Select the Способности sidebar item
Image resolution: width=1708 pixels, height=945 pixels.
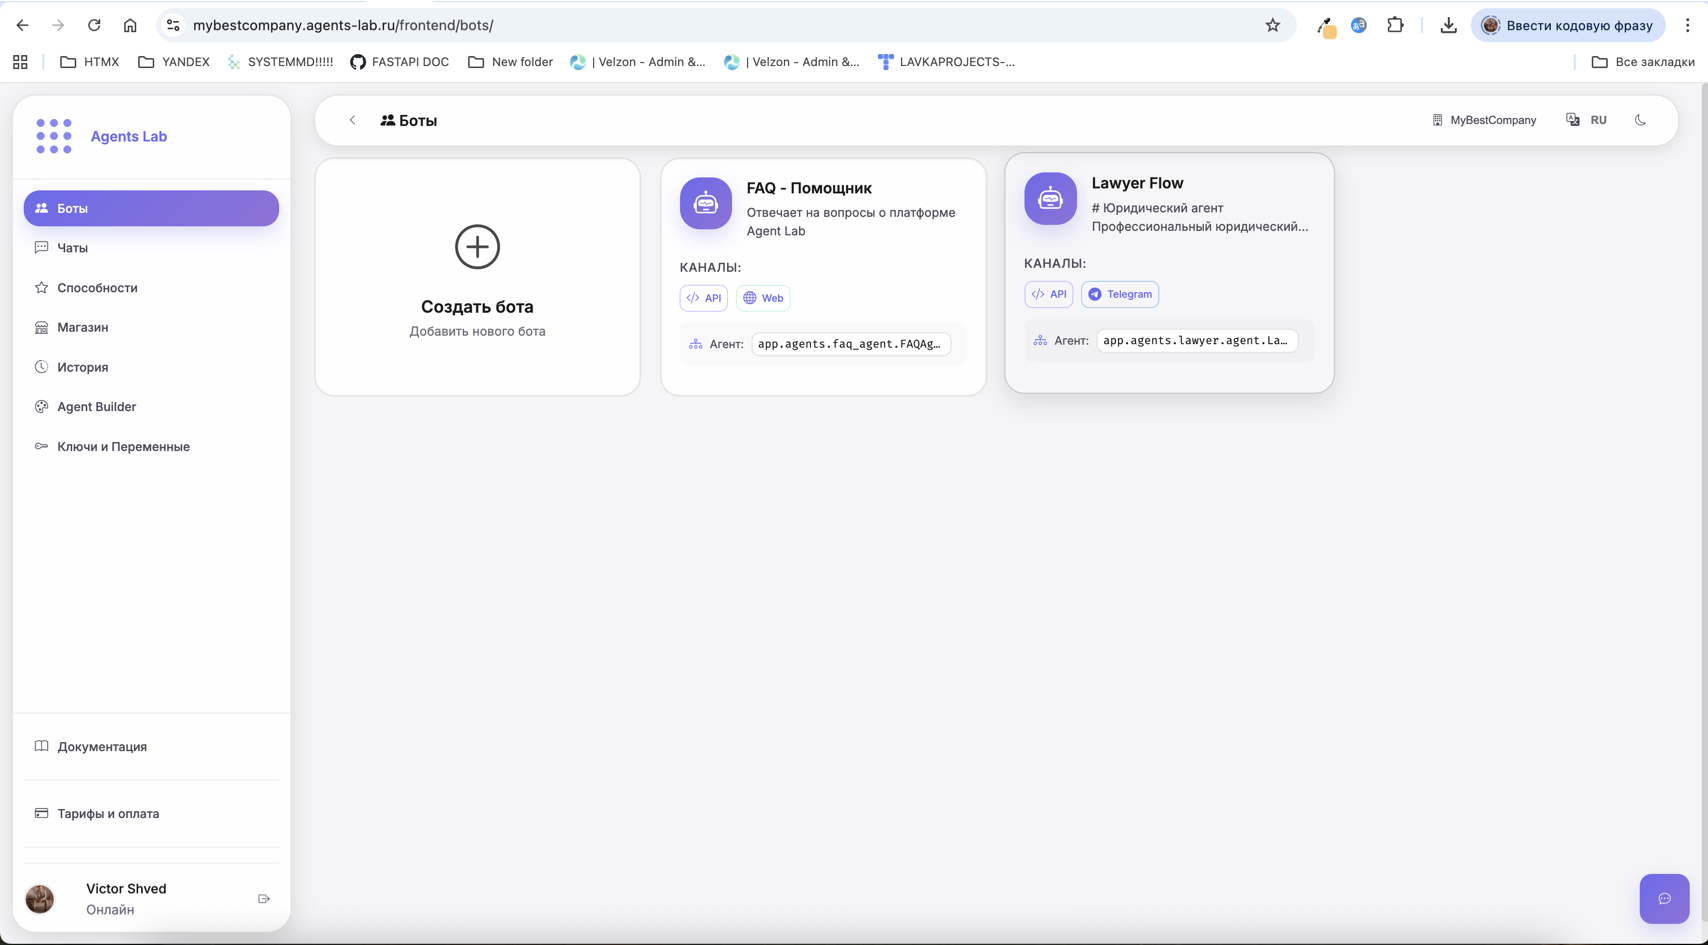96,287
